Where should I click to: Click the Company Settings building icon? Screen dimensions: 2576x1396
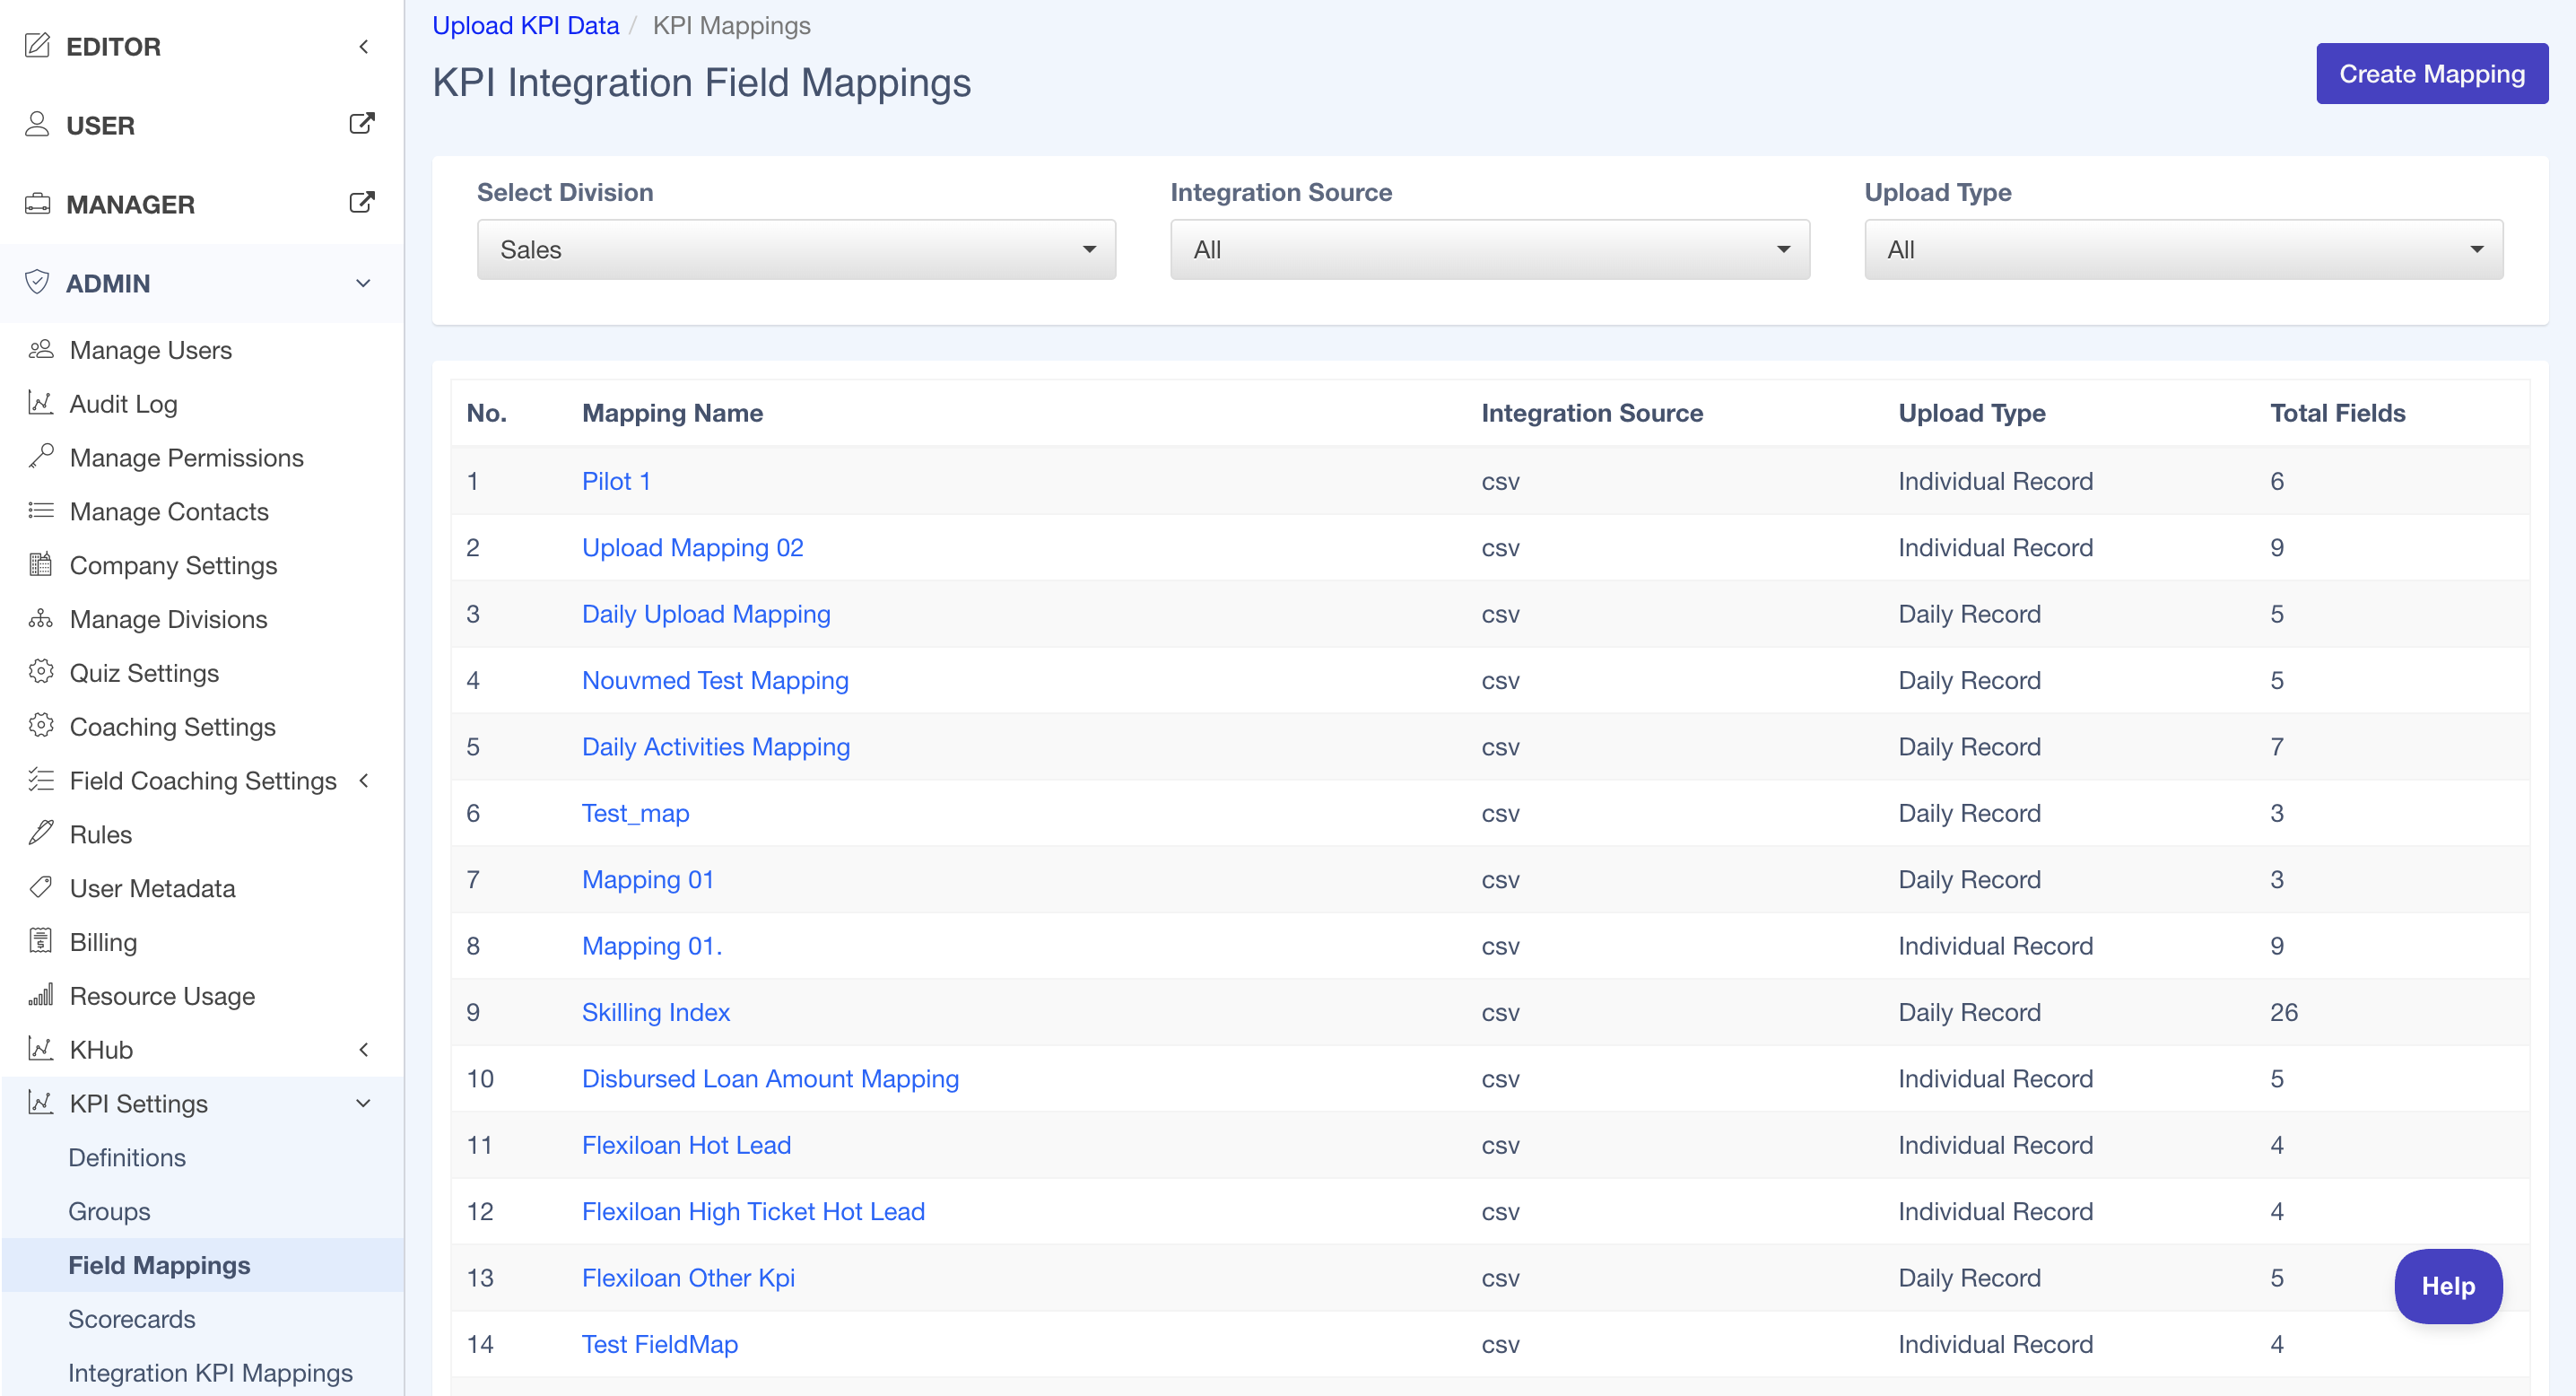tap(40, 565)
